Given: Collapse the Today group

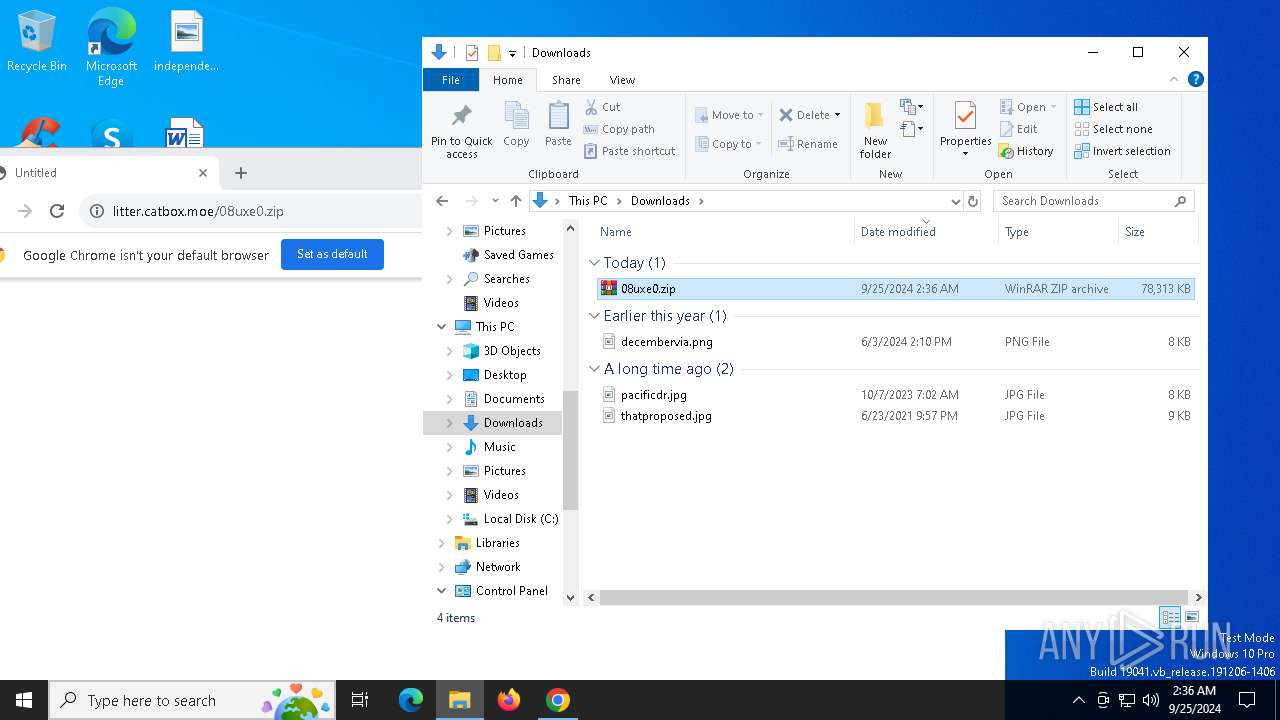Looking at the screenshot, I should tap(594, 263).
